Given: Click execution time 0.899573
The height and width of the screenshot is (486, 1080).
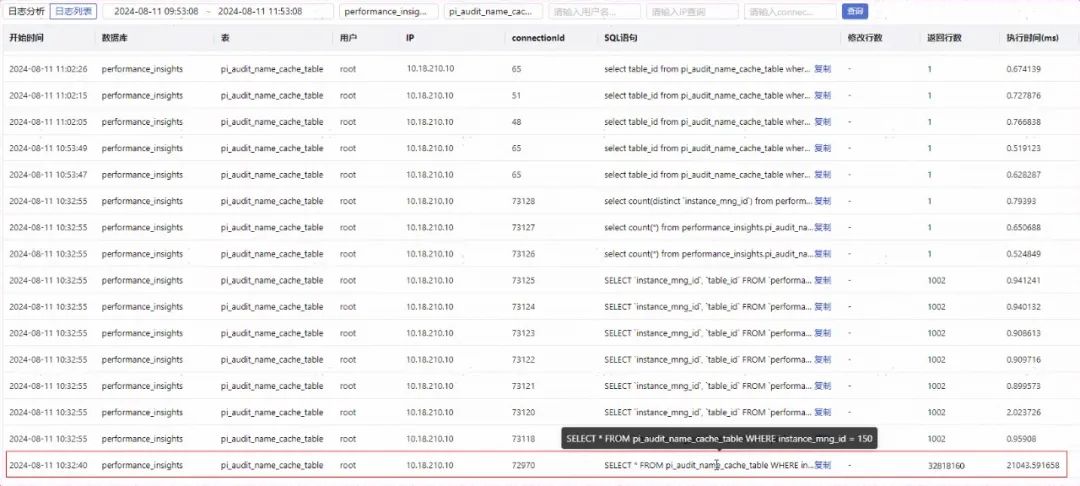Looking at the screenshot, I should (1024, 386).
